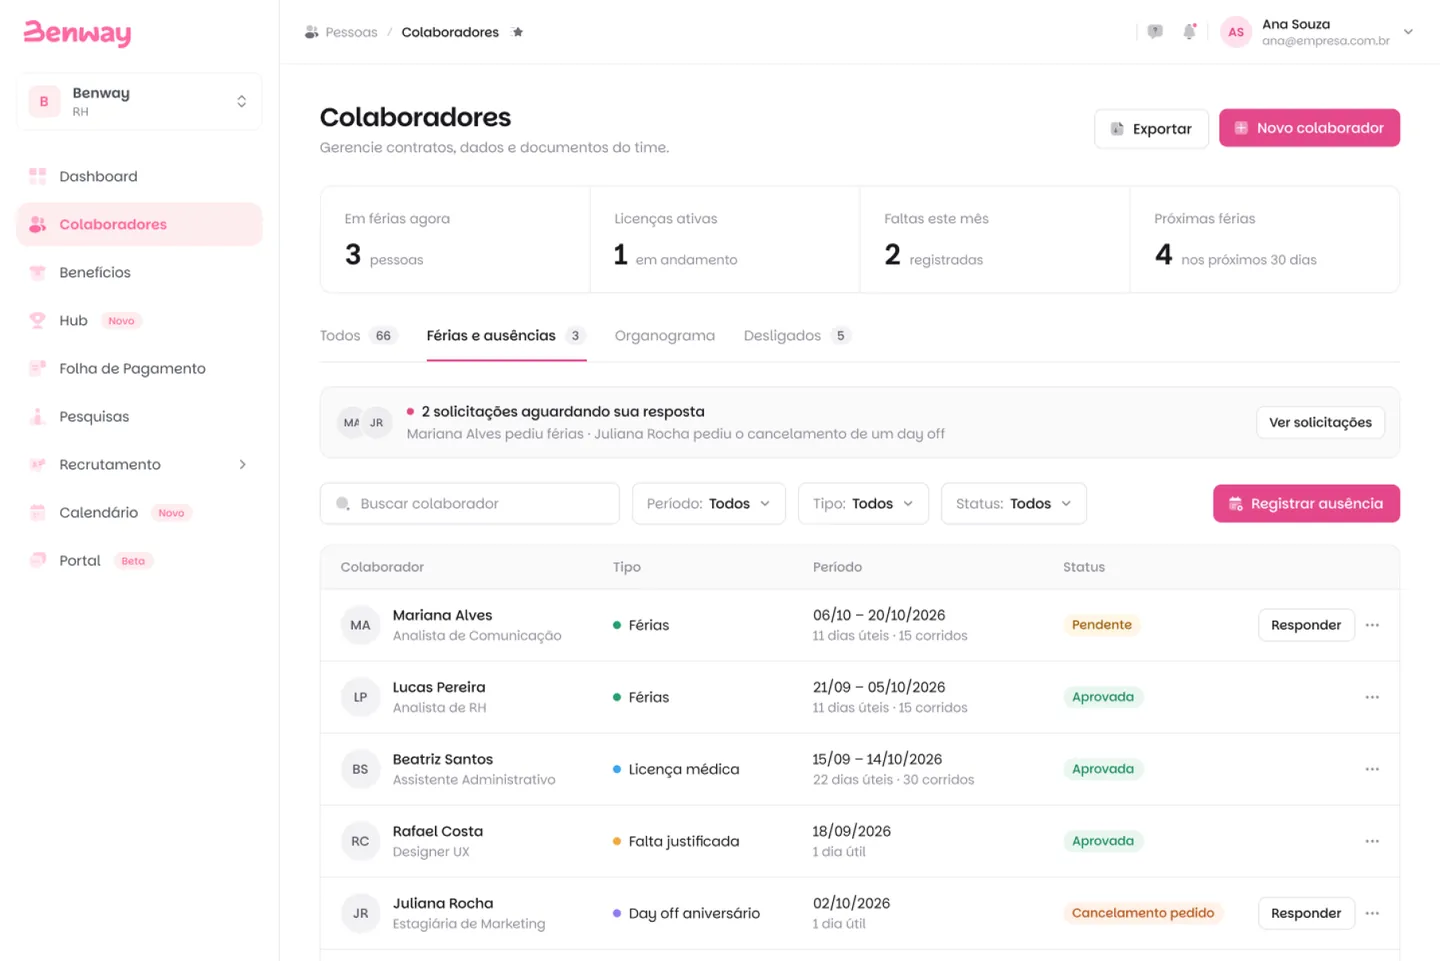Click the Benway logo
The image size is (1440, 961).
(77, 33)
